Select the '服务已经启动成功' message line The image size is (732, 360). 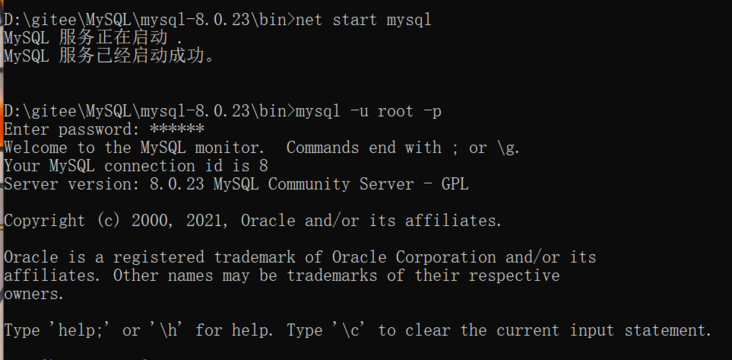click(108, 56)
